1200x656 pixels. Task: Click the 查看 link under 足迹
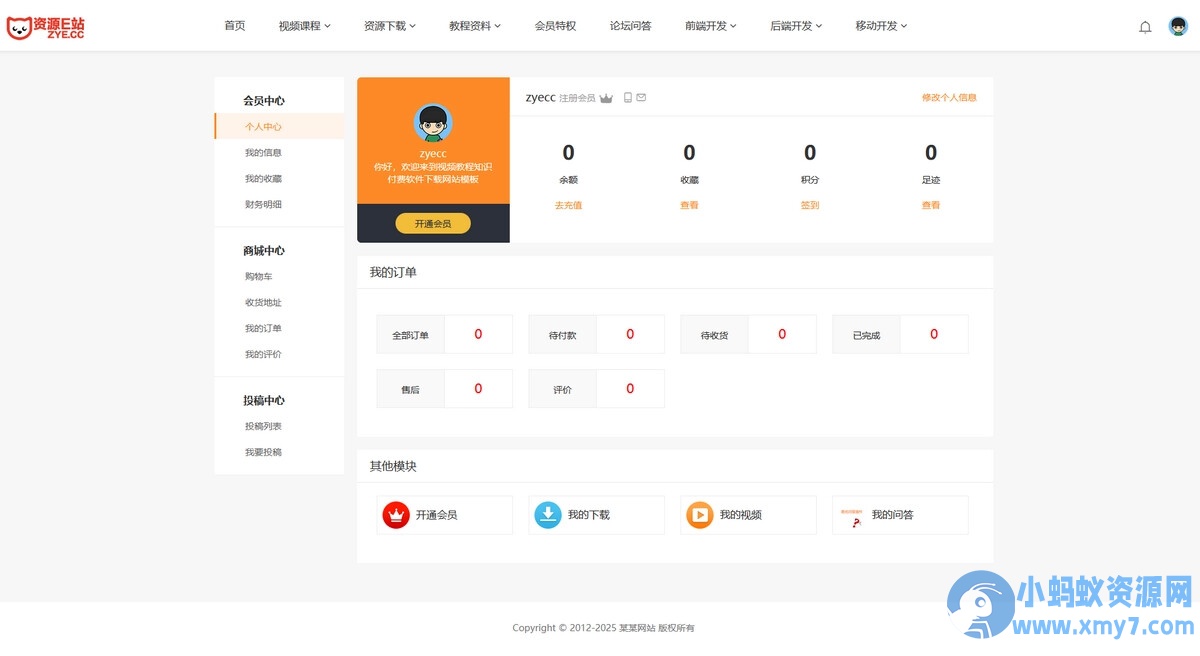pyautogui.click(x=931, y=205)
